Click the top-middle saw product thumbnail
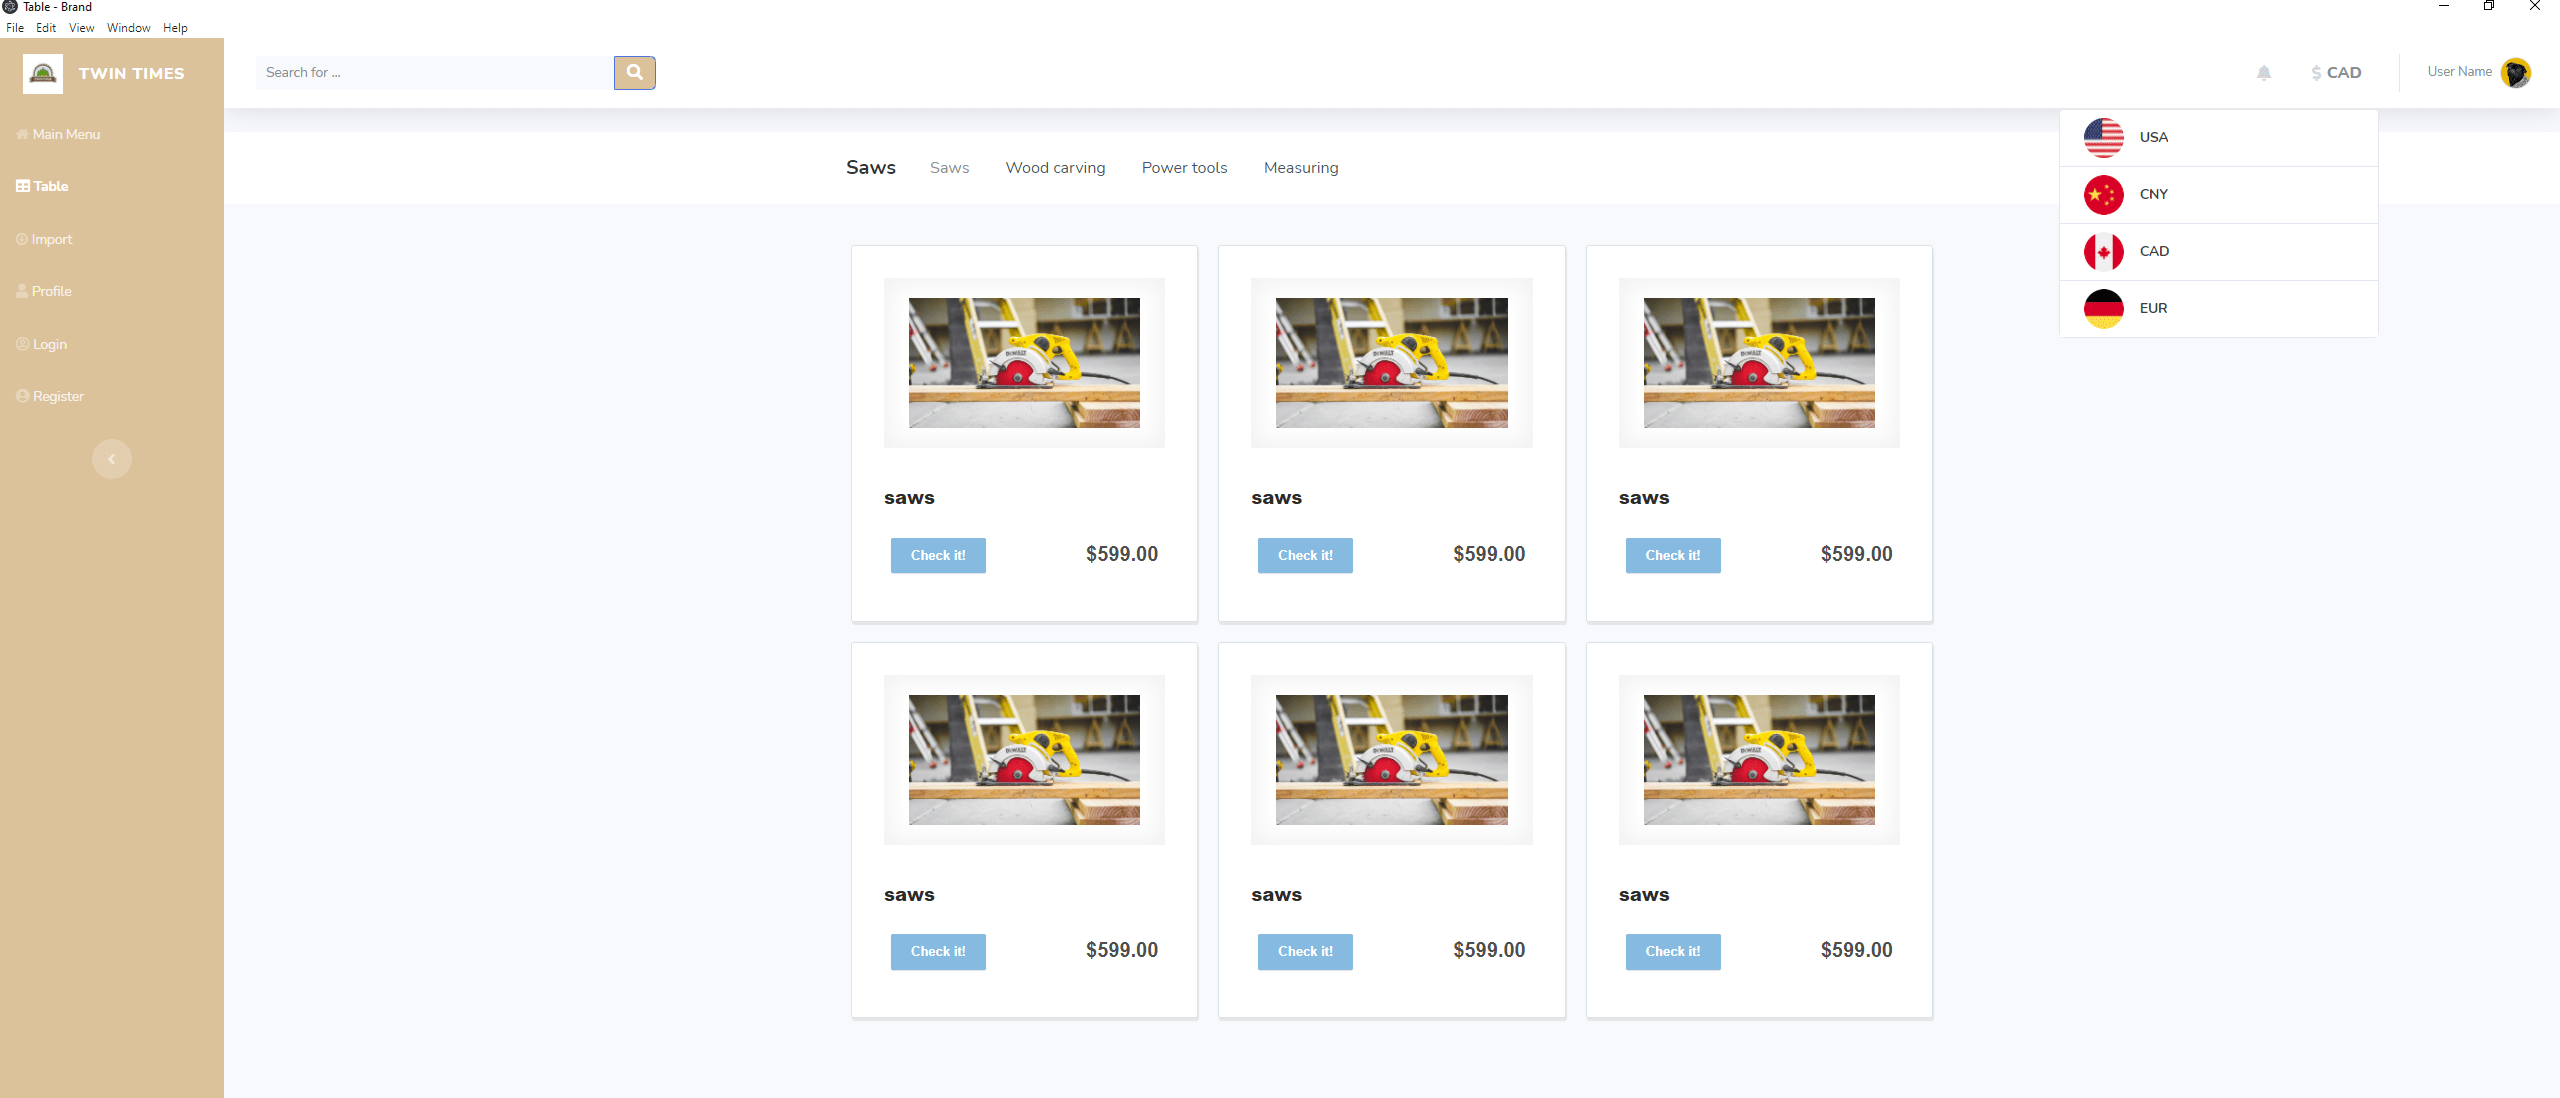Image resolution: width=2560 pixels, height=1098 pixels. point(1391,362)
